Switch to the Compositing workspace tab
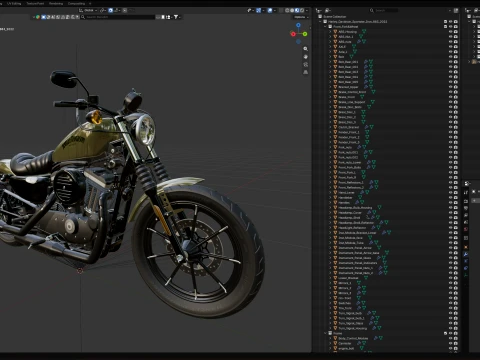 coord(76,3)
